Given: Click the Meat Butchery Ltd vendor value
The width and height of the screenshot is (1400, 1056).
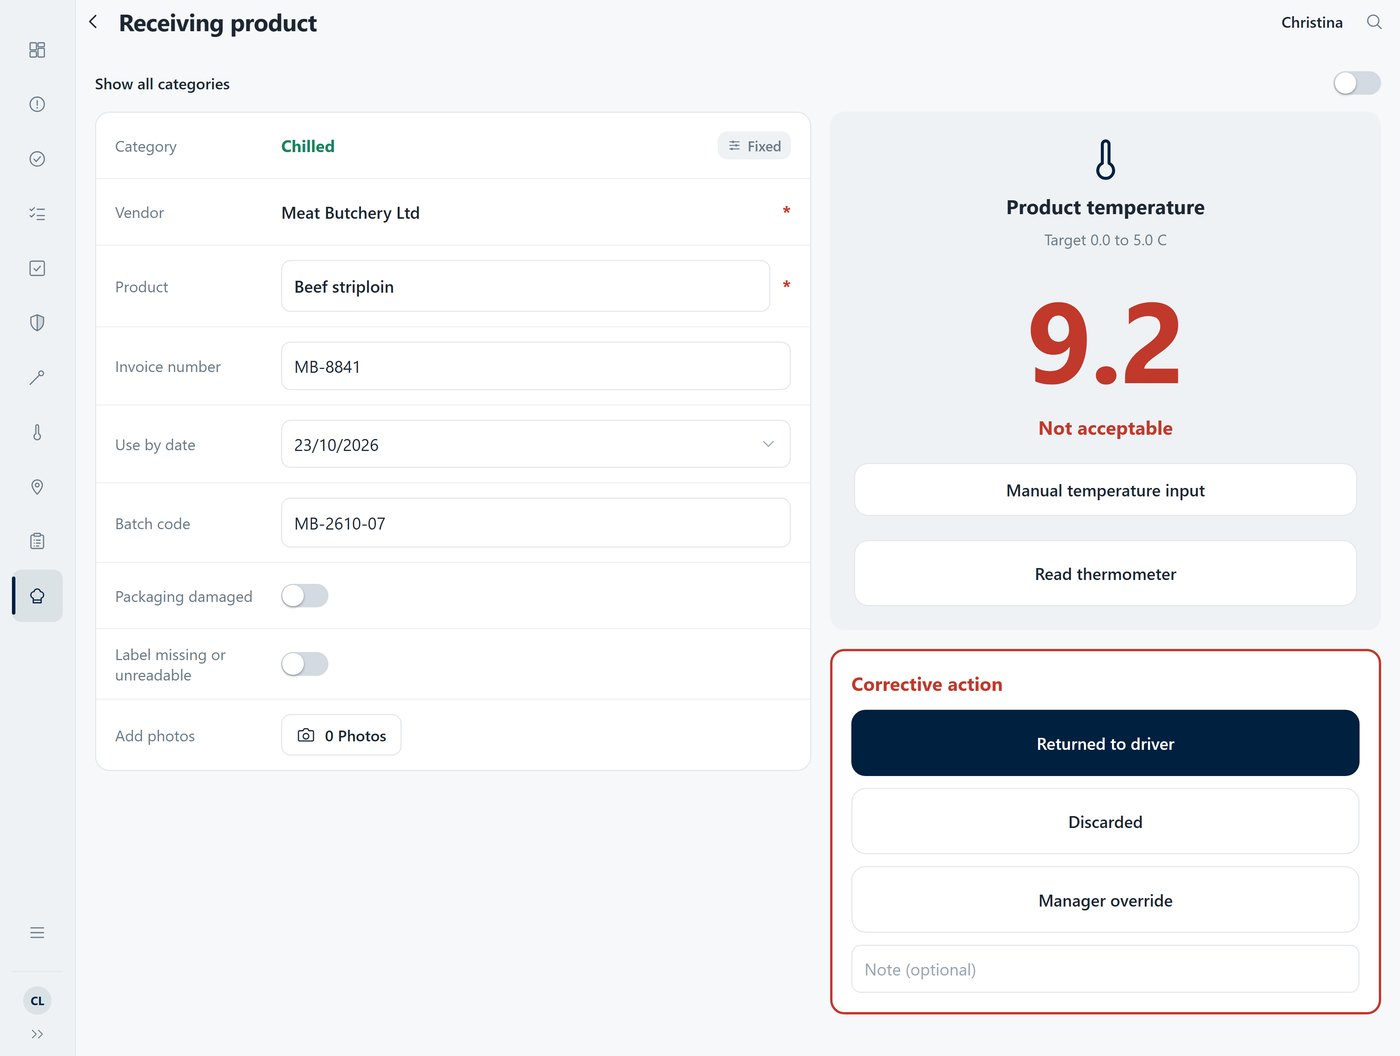Looking at the screenshot, I should pyautogui.click(x=350, y=213).
